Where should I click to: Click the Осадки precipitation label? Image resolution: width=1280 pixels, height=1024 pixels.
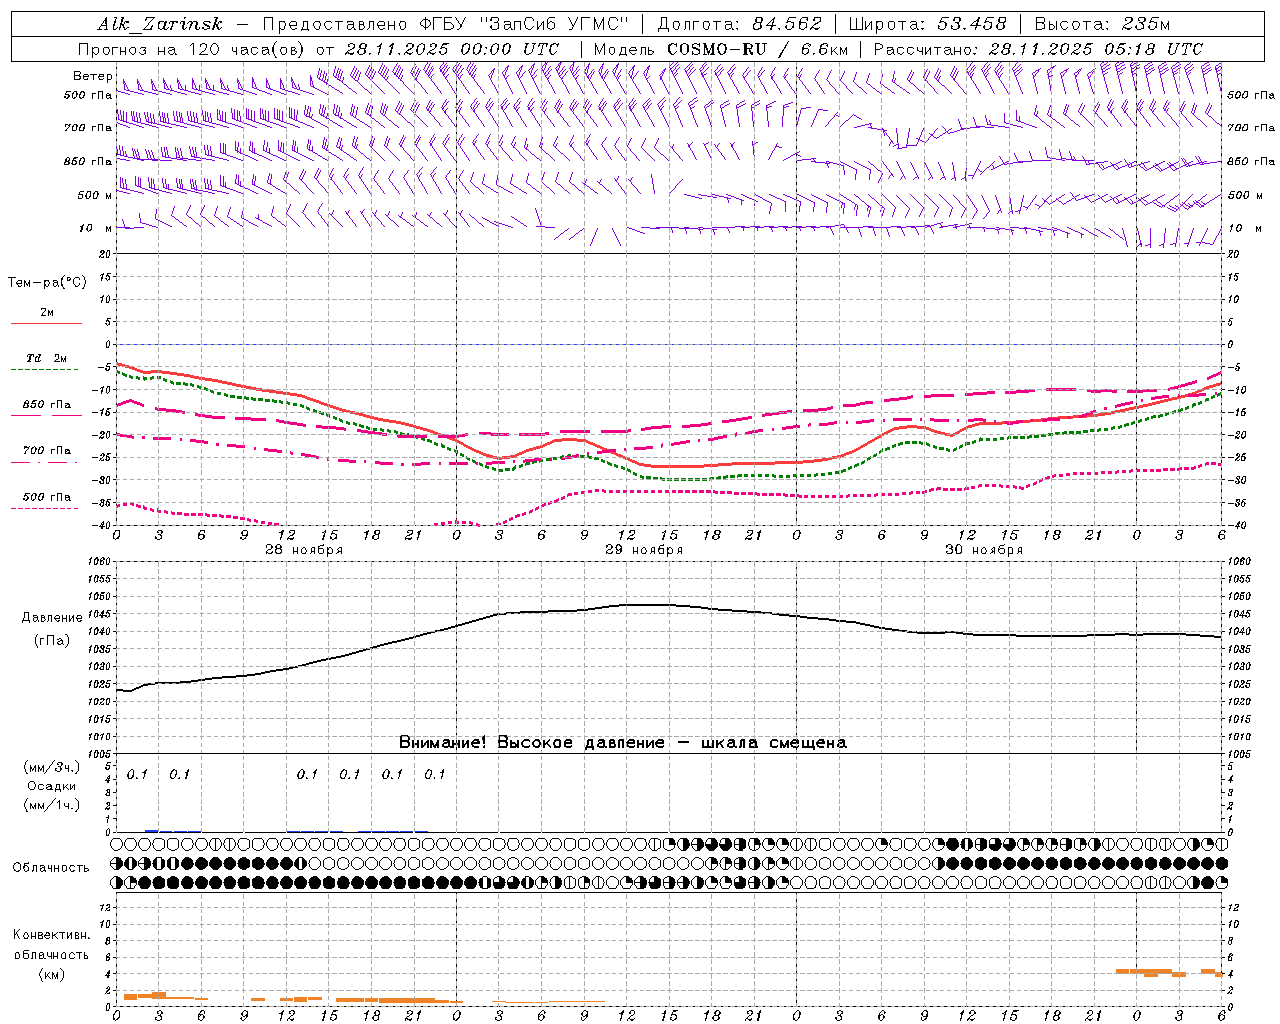click(x=51, y=786)
